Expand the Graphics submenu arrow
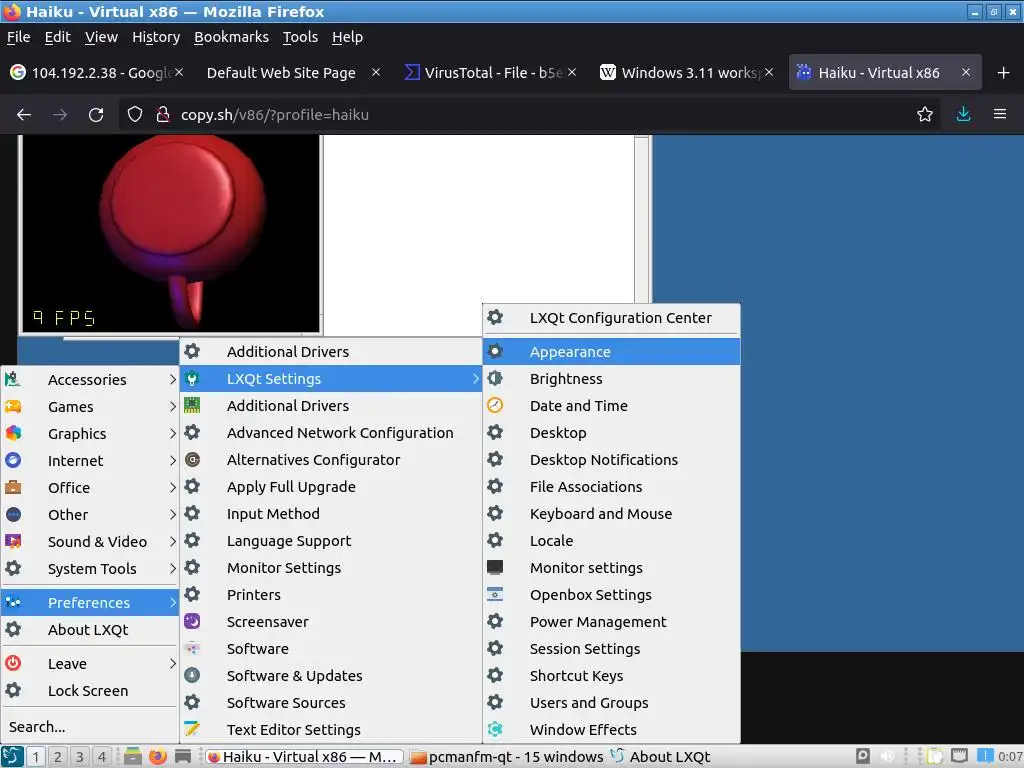 172,434
